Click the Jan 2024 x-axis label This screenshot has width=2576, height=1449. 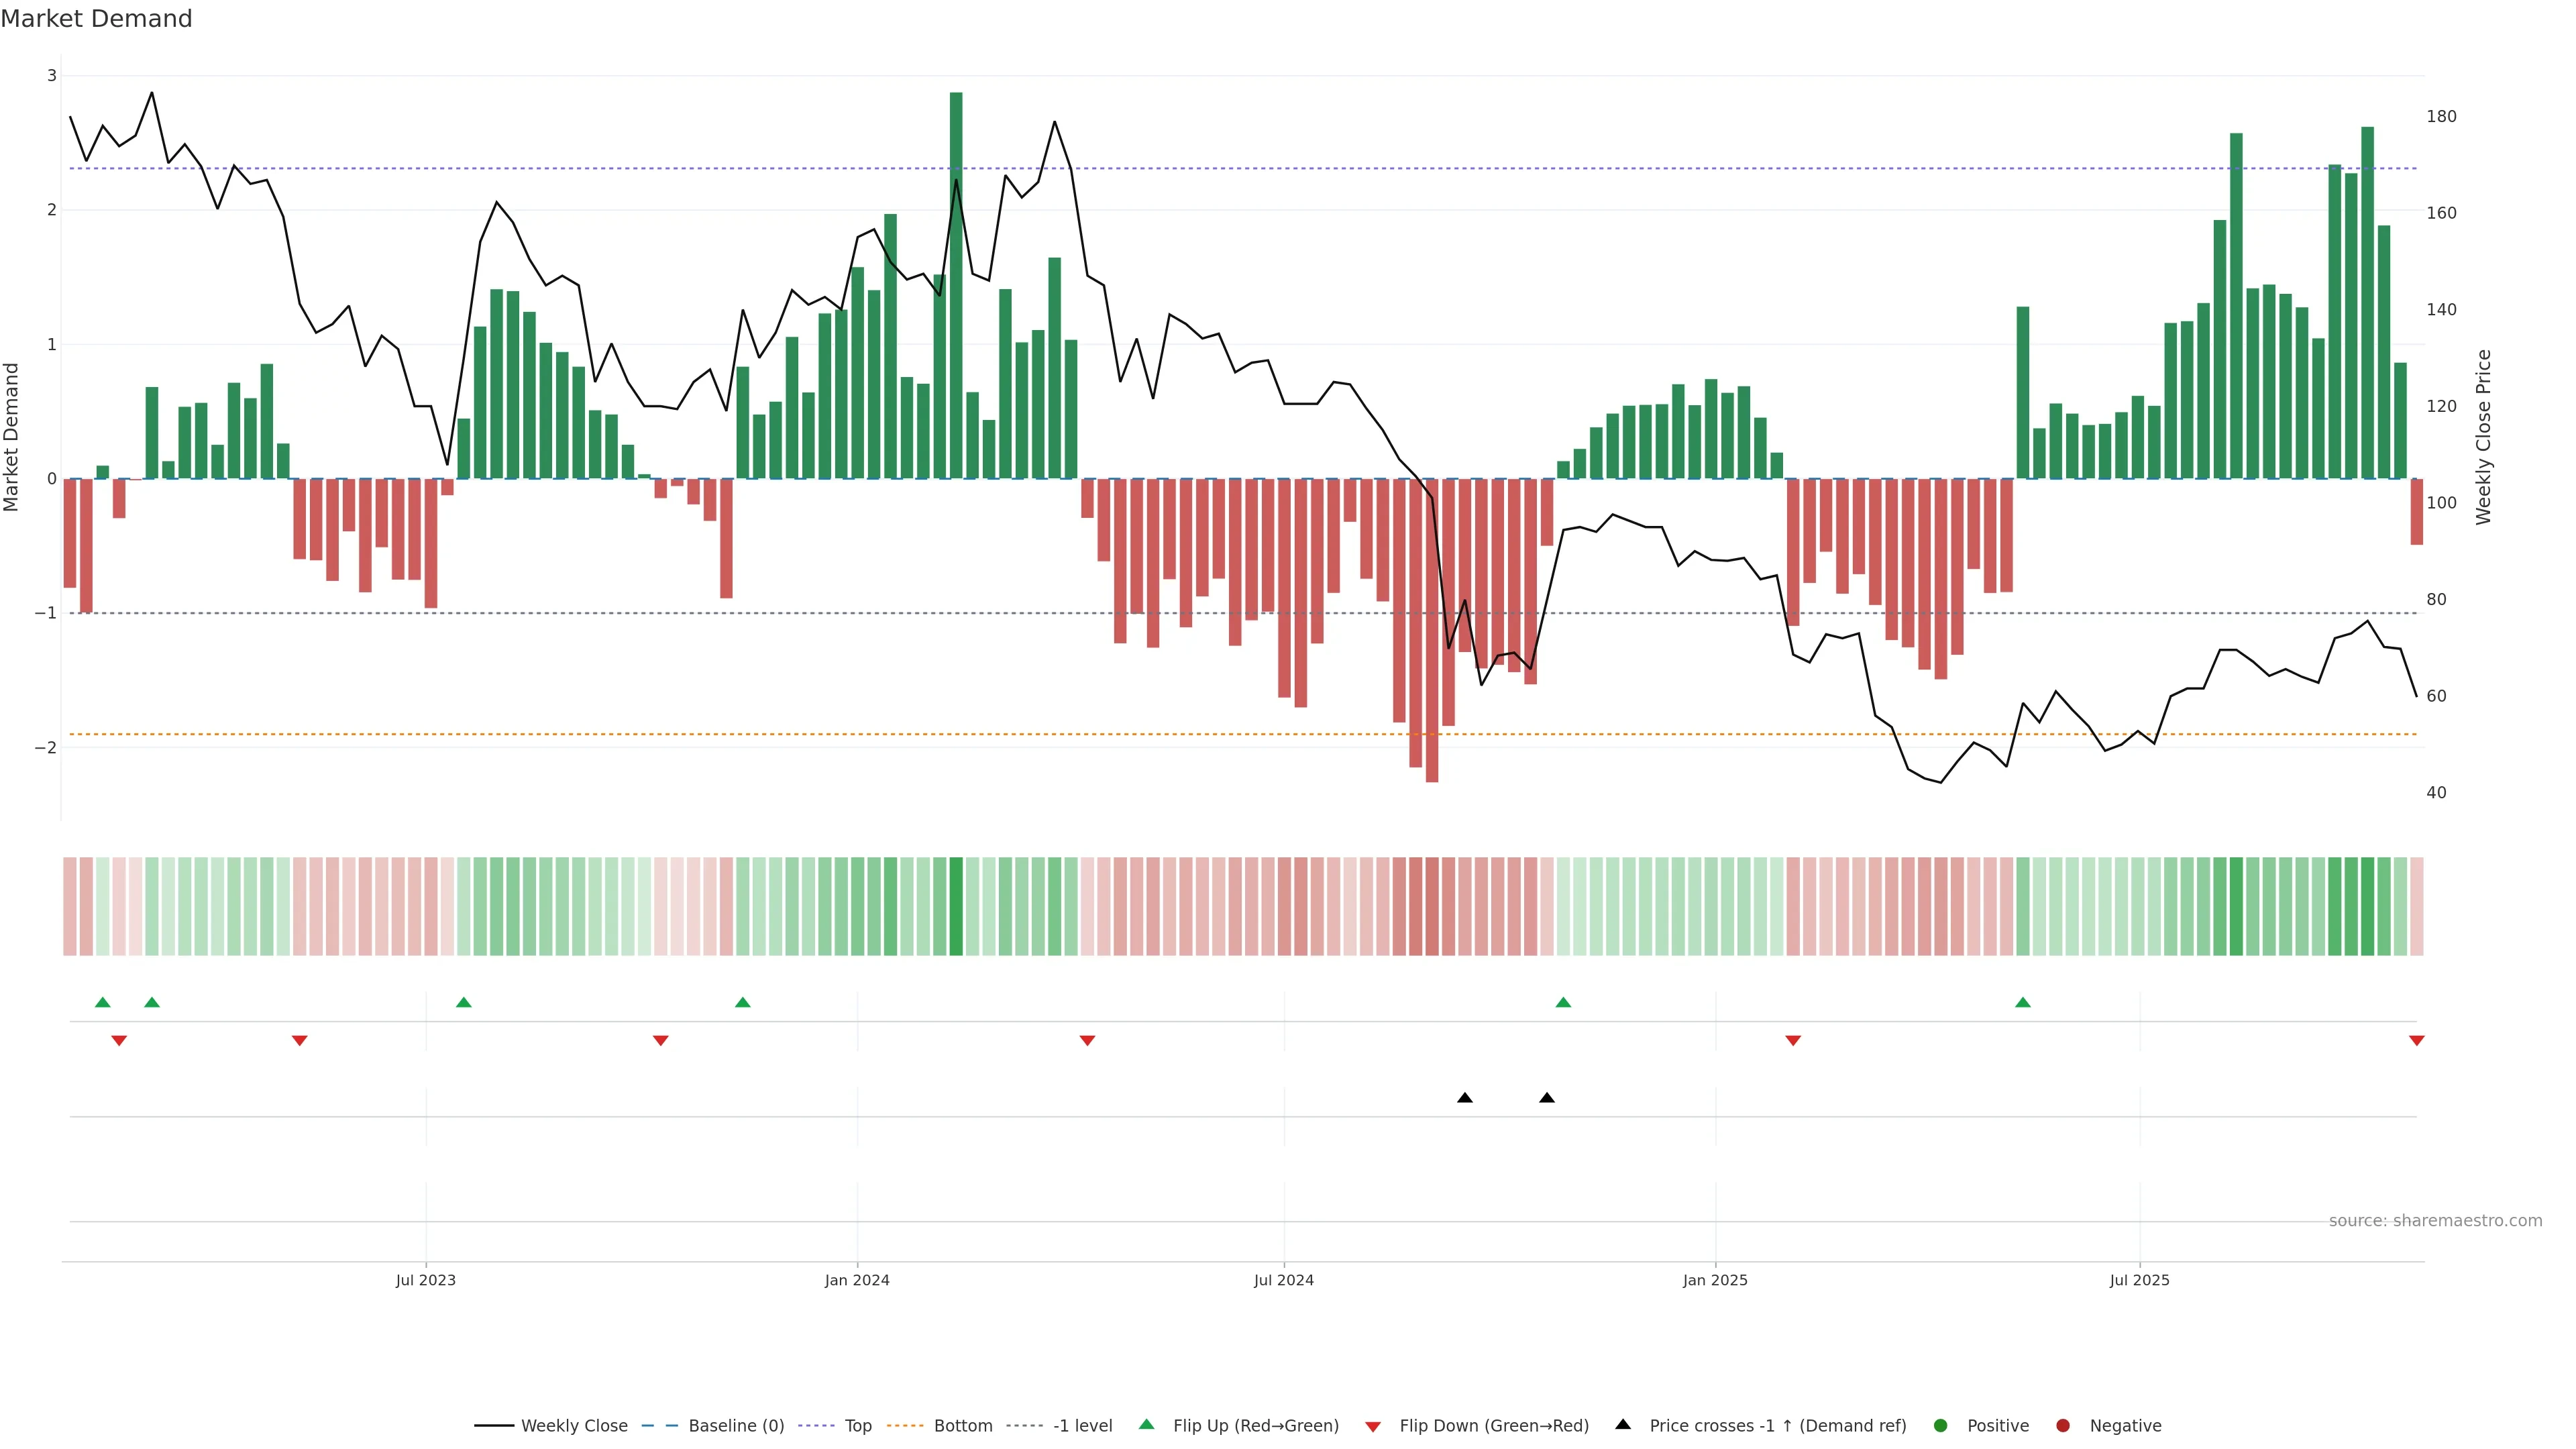pos(857,1281)
